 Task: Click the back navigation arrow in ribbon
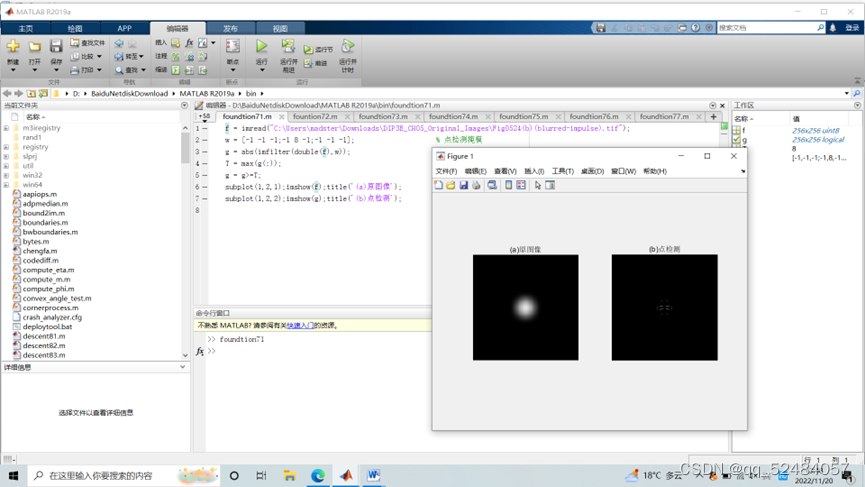click(x=119, y=43)
